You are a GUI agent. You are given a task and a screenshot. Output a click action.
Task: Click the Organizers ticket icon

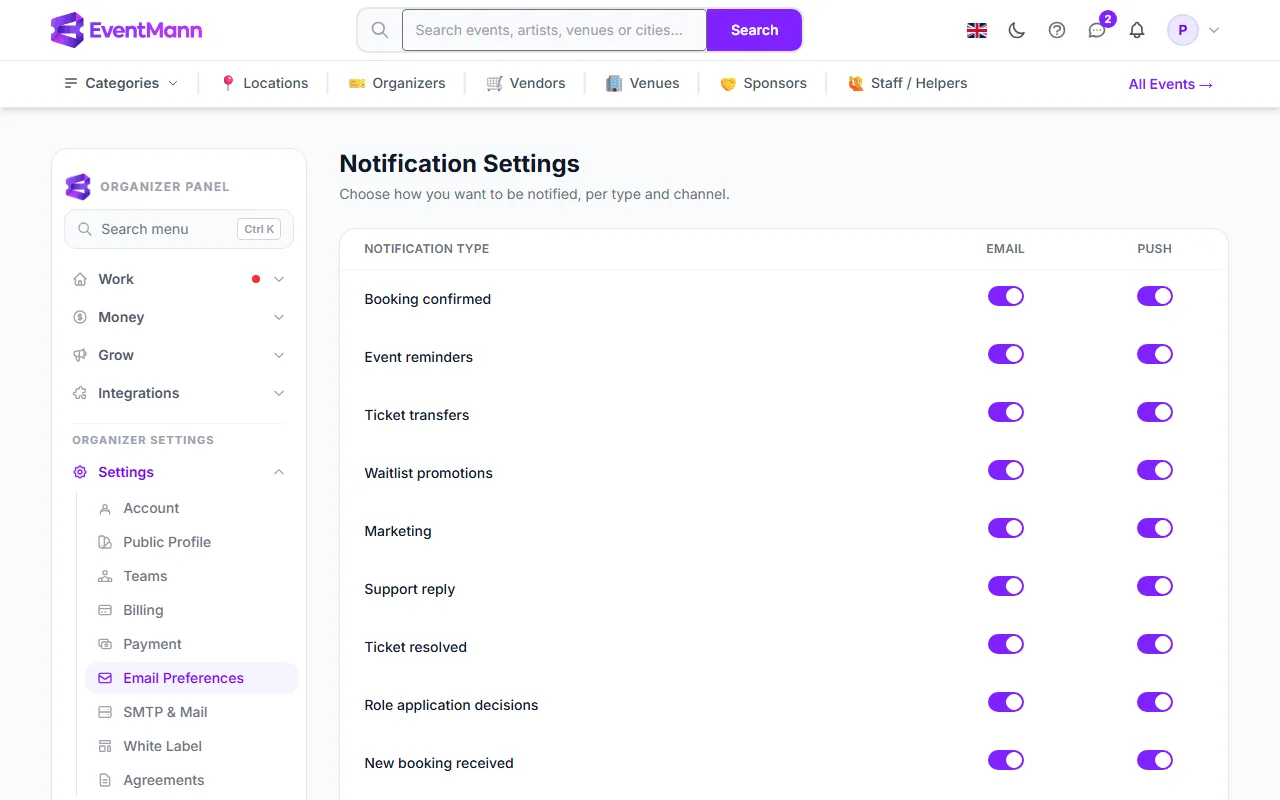[x=357, y=83]
